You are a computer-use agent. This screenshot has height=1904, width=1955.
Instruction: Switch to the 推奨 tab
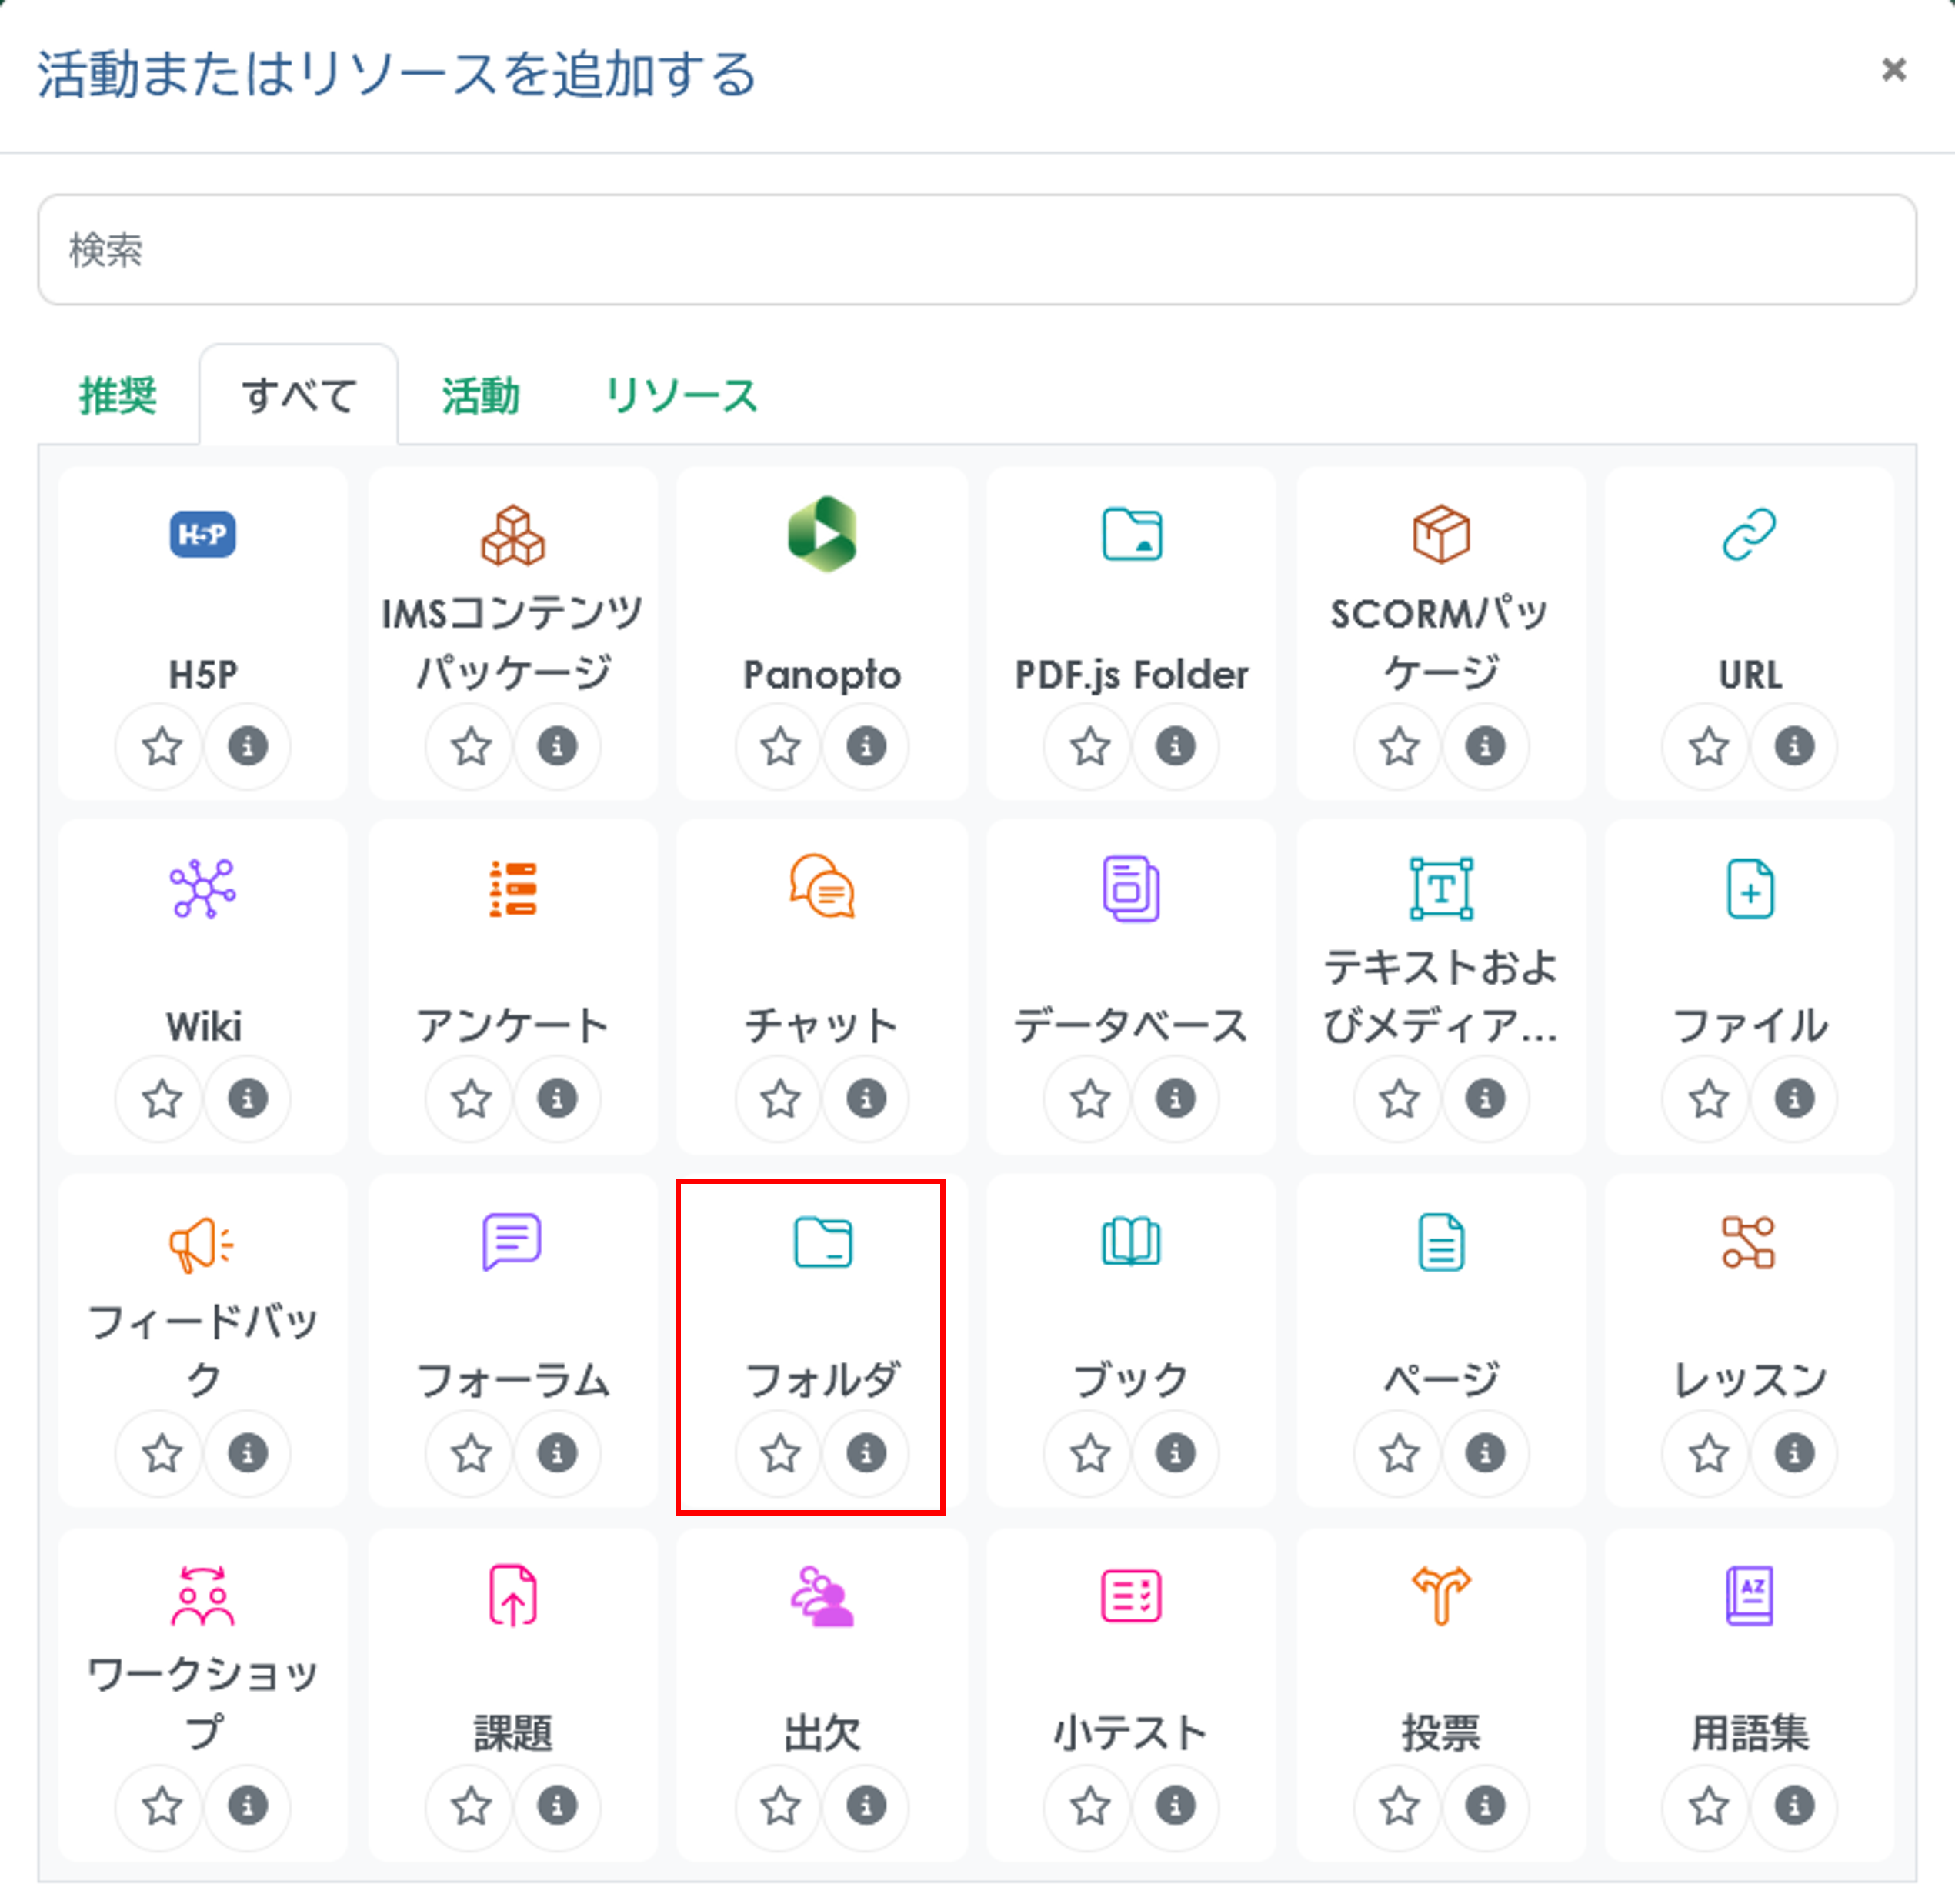point(118,396)
